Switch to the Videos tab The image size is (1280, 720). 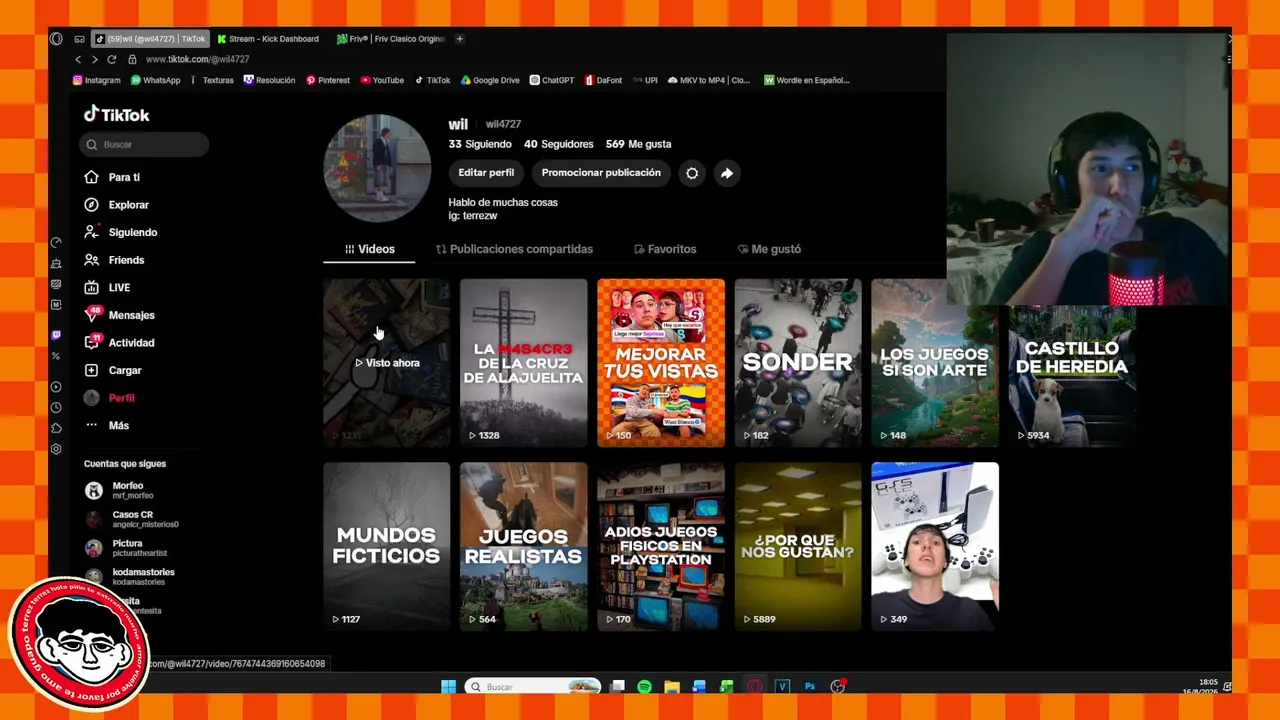pyautogui.click(x=370, y=249)
